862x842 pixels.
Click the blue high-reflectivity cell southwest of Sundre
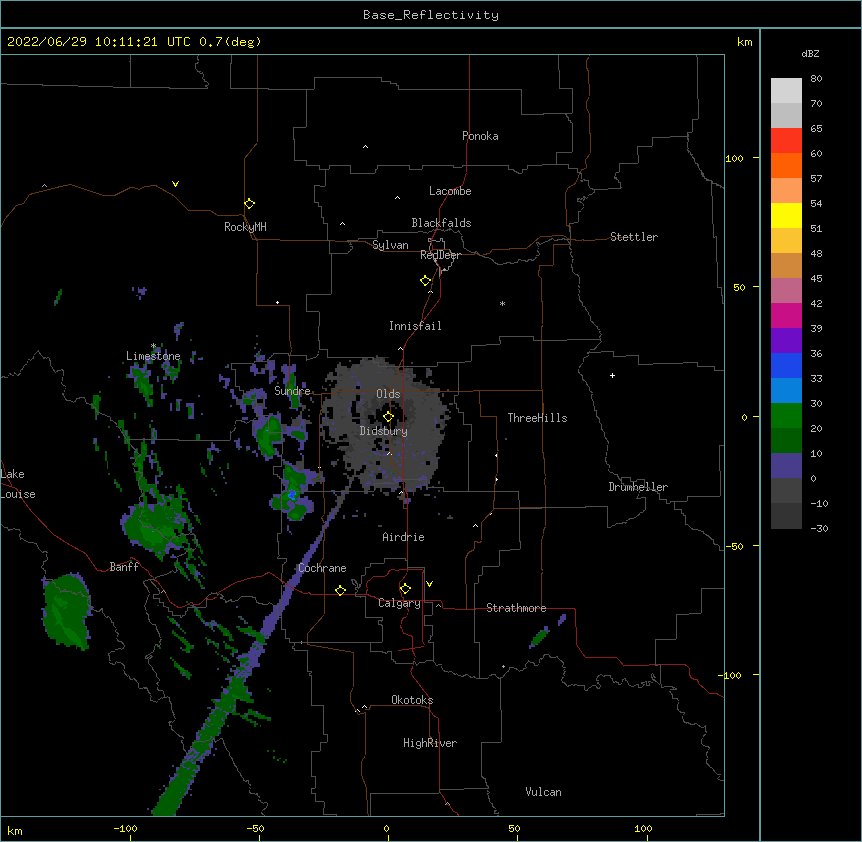[291, 495]
